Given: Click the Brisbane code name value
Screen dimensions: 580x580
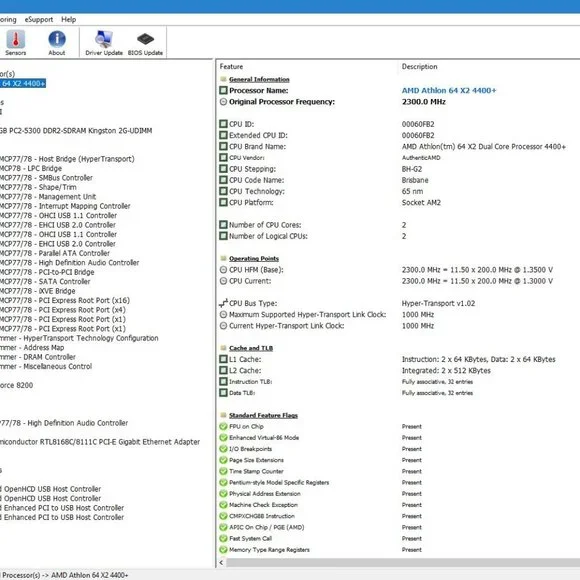Looking at the screenshot, I should [415, 180].
